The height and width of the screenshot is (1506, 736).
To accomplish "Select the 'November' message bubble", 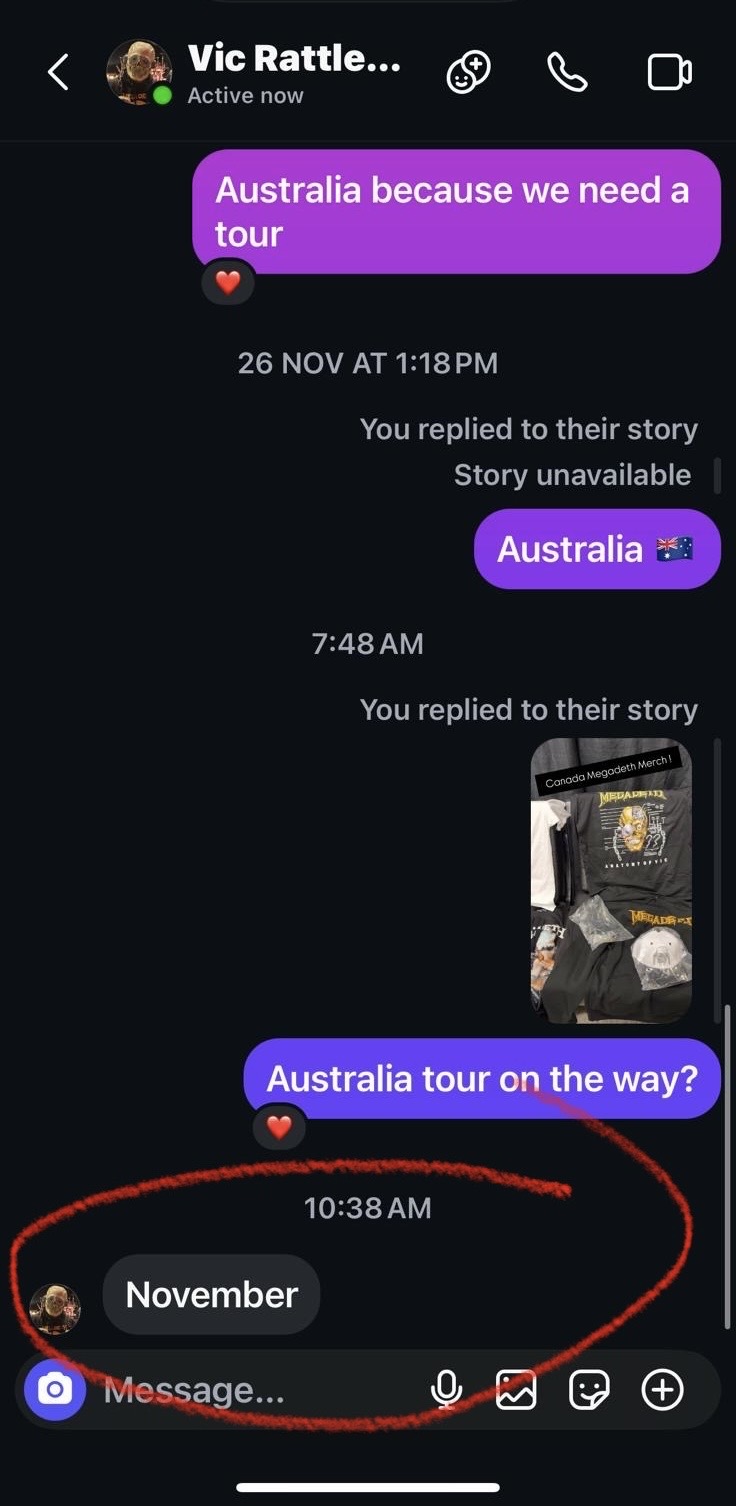I will (212, 1295).
